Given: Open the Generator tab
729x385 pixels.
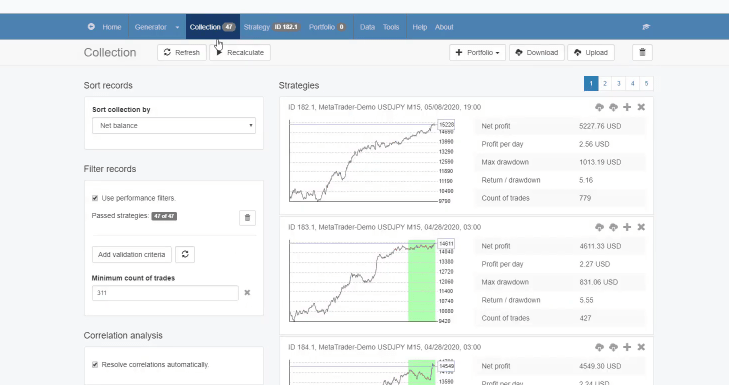Looking at the screenshot, I should pyautogui.click(x=151, y=27).
